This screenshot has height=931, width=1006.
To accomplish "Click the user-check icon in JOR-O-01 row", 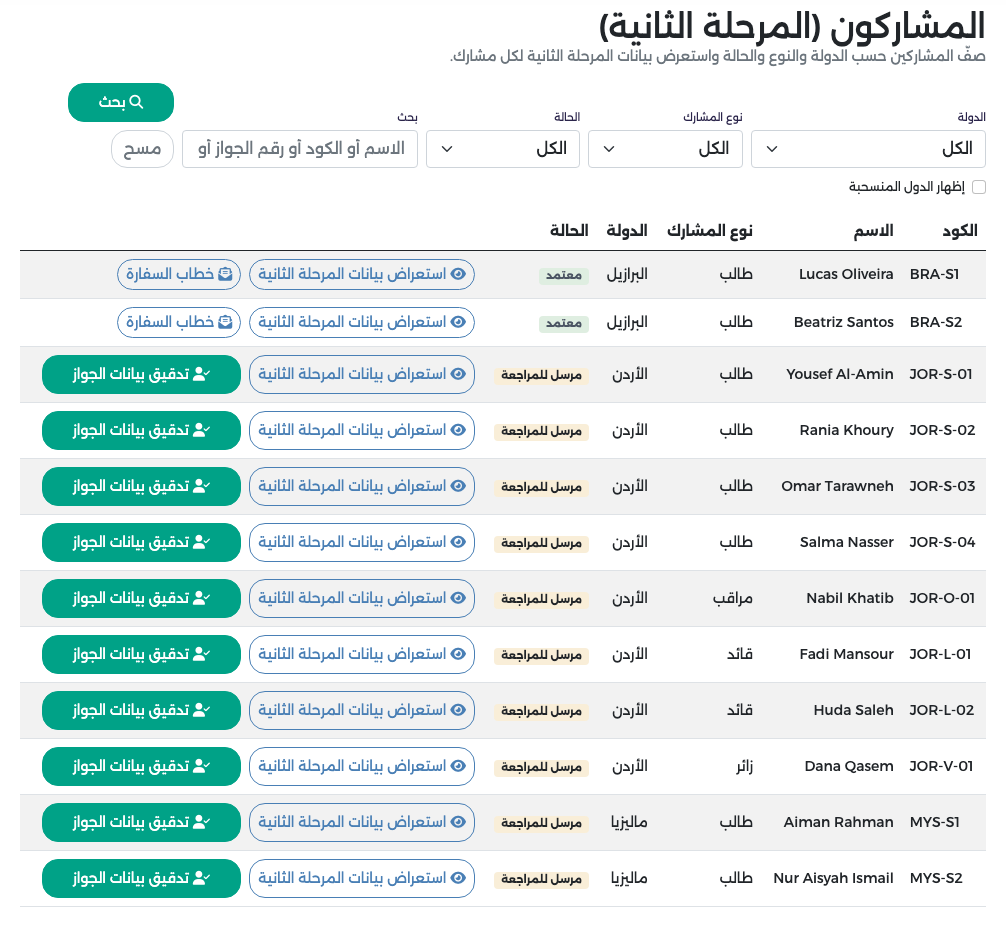I will 201,598.
